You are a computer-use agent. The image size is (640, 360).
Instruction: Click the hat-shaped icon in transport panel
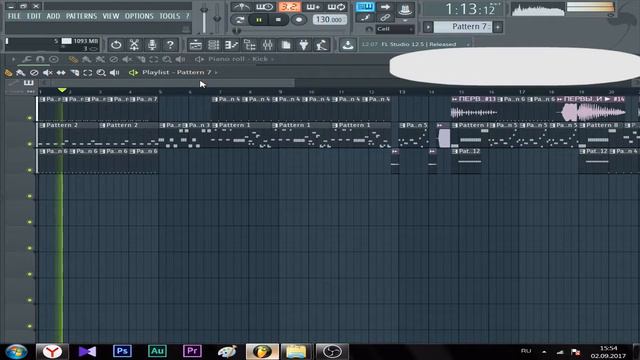tap(404, 9)
